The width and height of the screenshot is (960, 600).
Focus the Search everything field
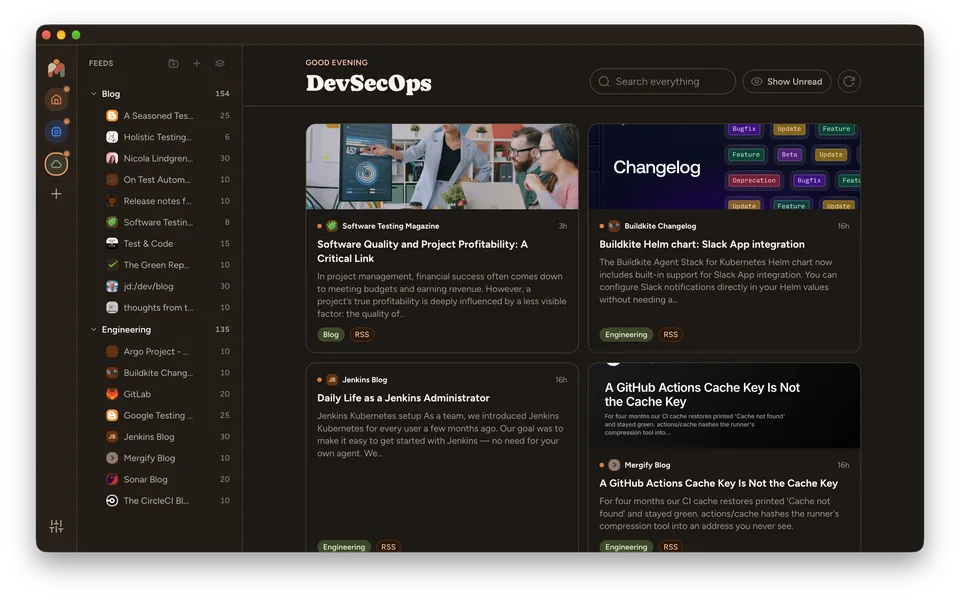(662, 81)
